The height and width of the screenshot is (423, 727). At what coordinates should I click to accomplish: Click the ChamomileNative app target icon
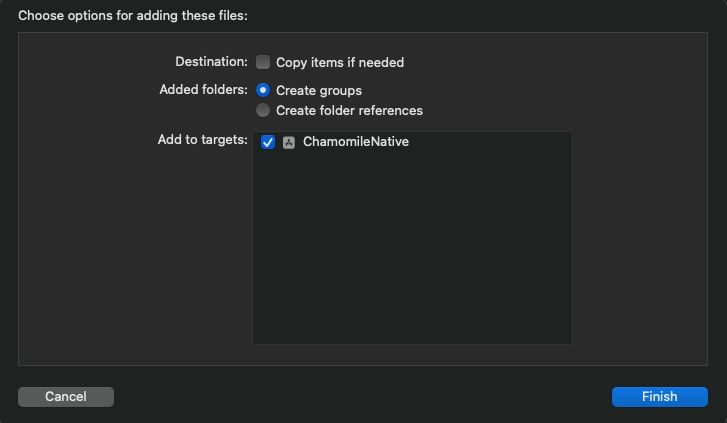288,143
